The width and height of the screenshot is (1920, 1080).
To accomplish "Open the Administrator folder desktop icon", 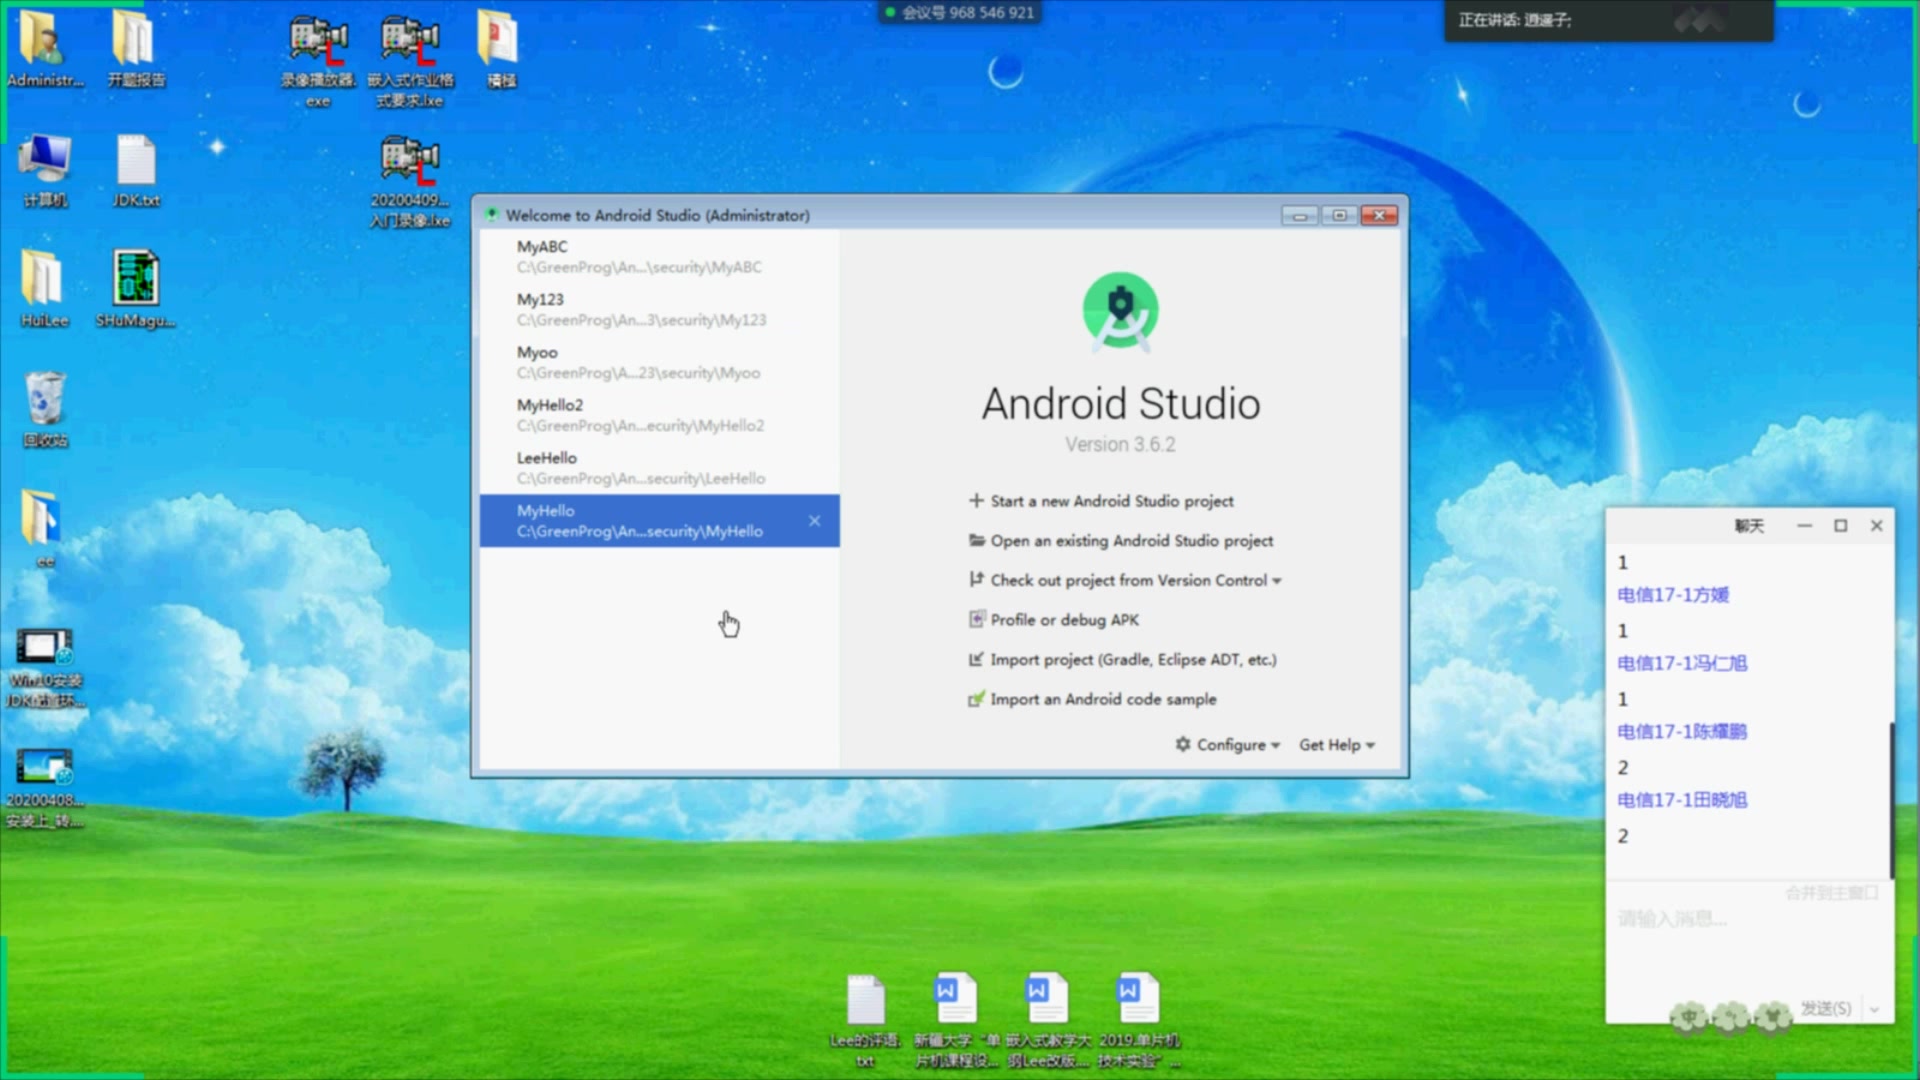I will 43,47.
